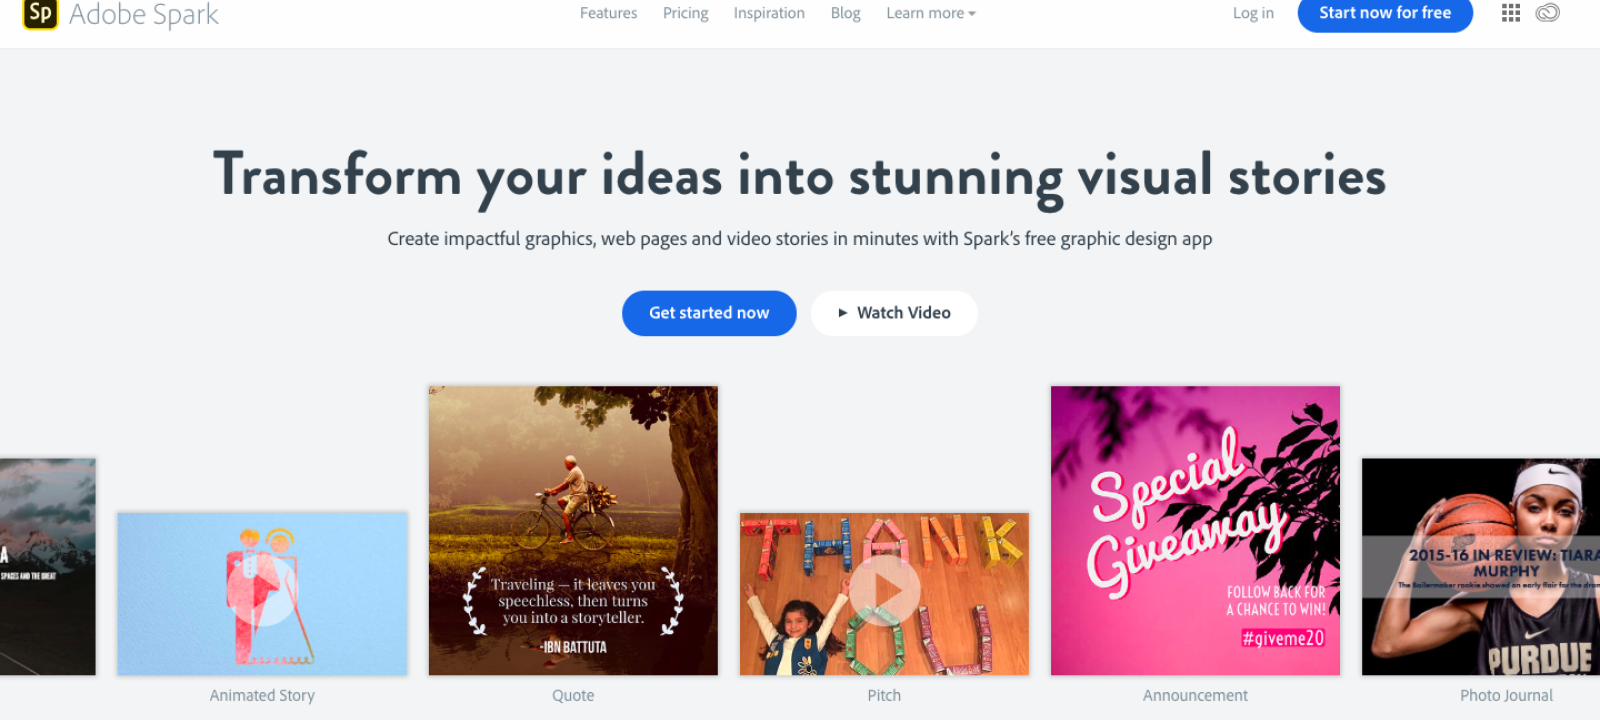The image size is (1600, 720).
Task: Expand the Learn more dropdown
Action: coord(930,13)
